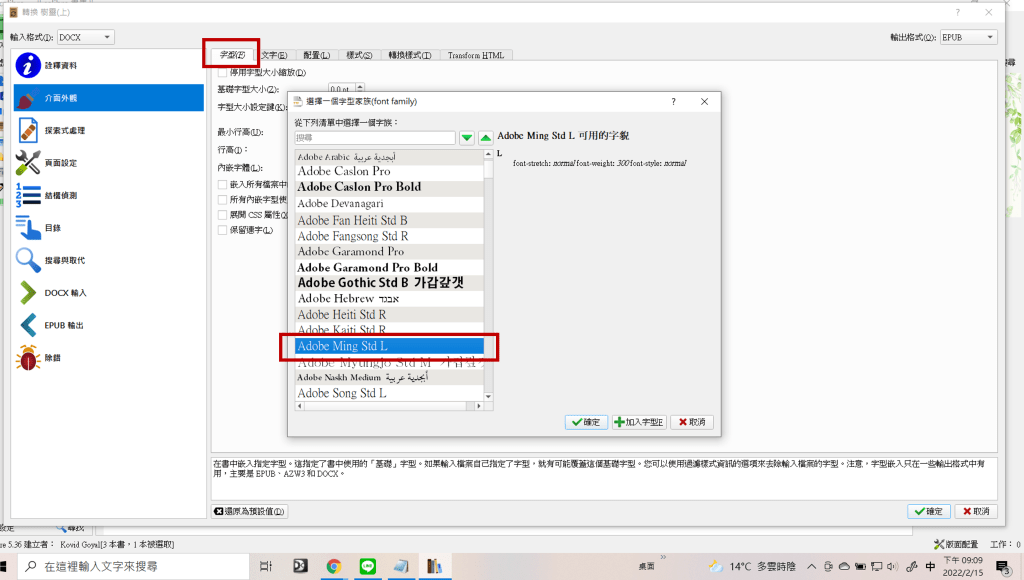Toggle the 保留連字 checkbox
This screenshot has height=580, width=1024.
(x=223, y=230)
